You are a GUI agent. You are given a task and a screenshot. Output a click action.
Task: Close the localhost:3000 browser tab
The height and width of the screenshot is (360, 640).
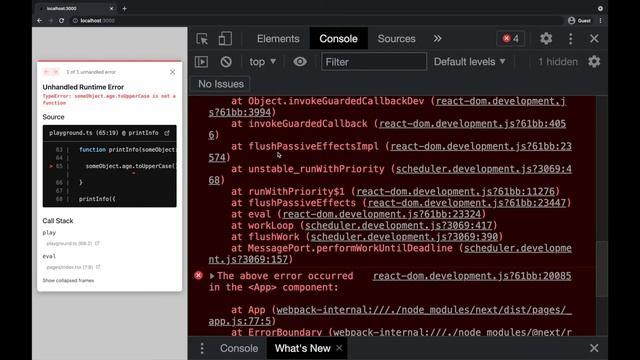coord(111,9)
